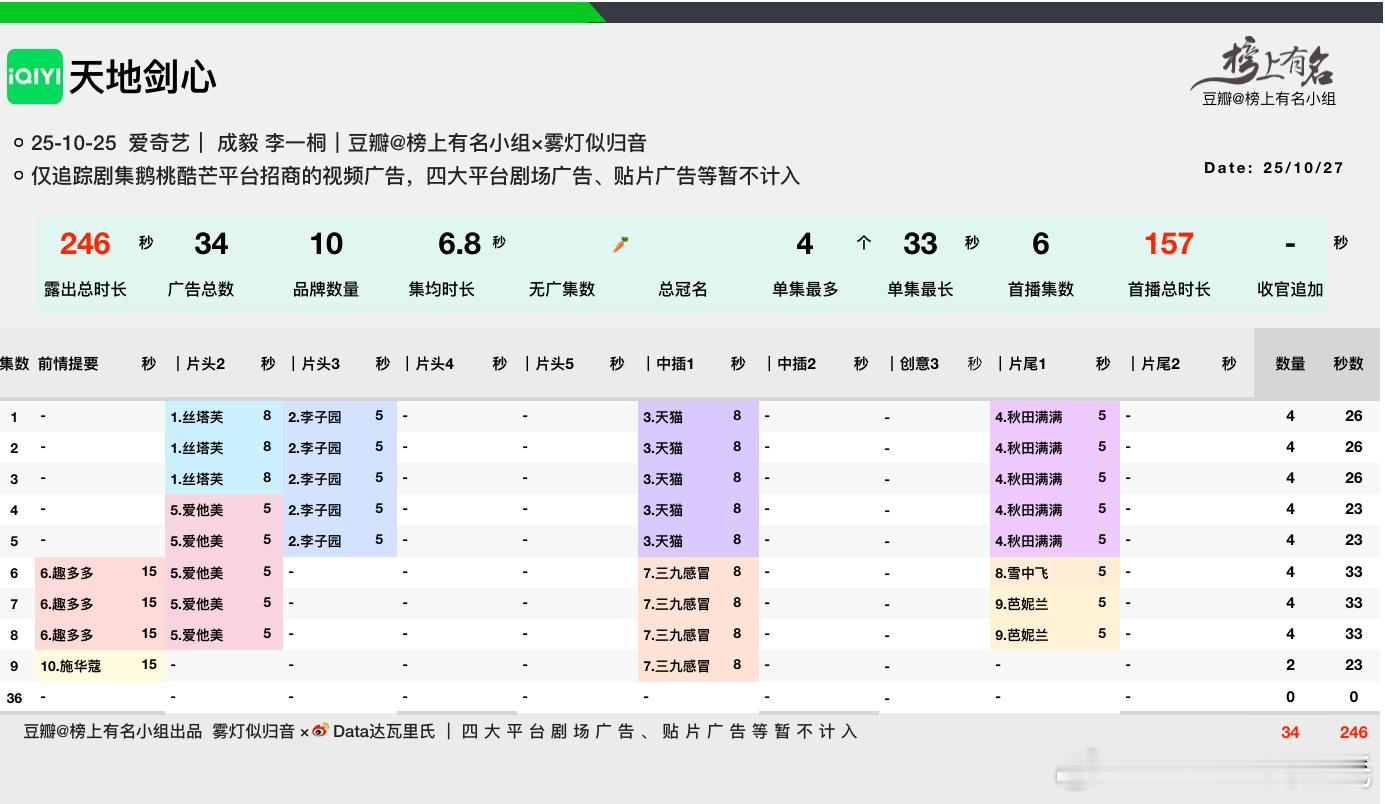
Task: Select 3.天猫 in the episode 2 row
Action: (x=663, y=448)
